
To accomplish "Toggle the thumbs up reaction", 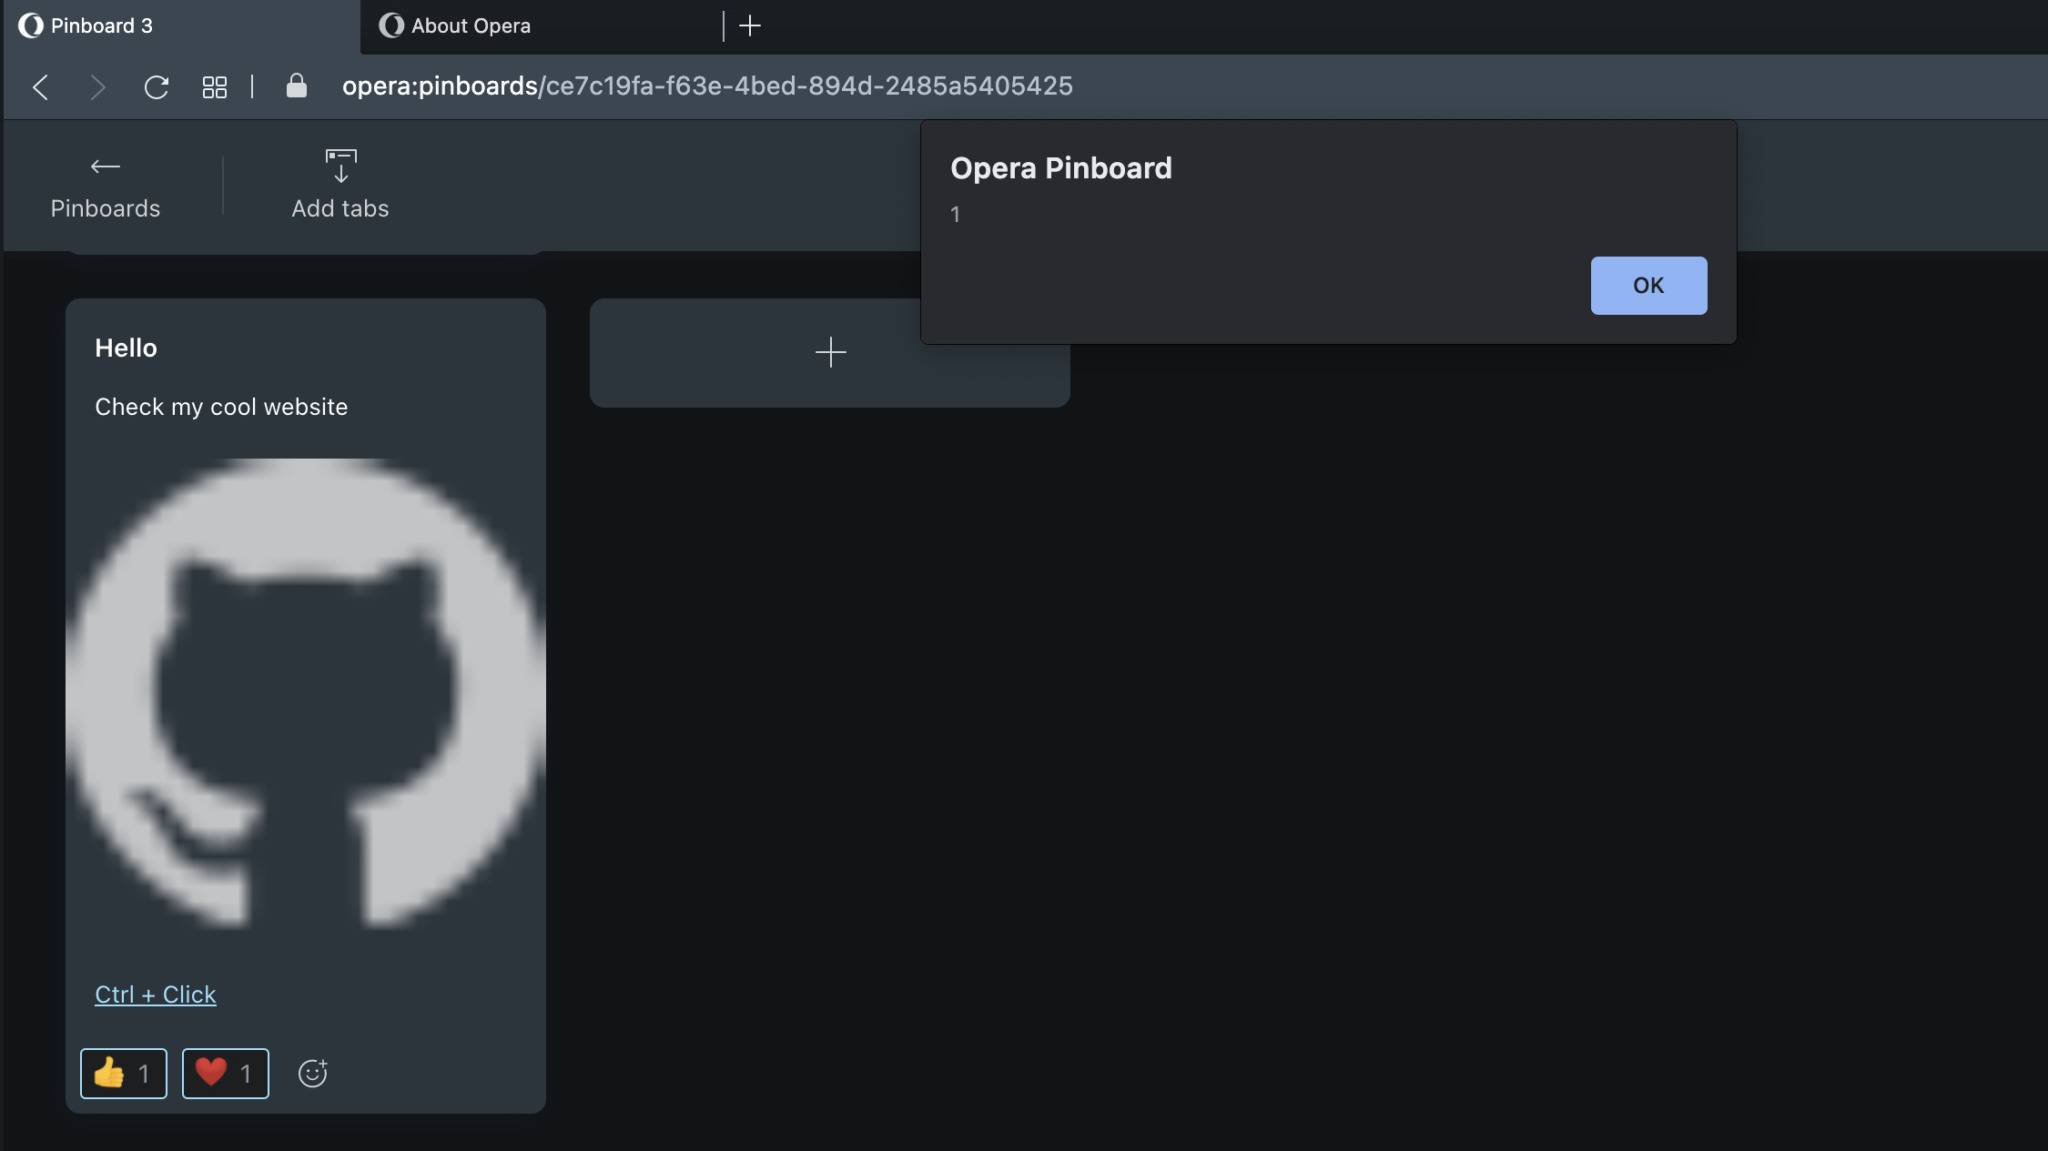I will 123,1073.
